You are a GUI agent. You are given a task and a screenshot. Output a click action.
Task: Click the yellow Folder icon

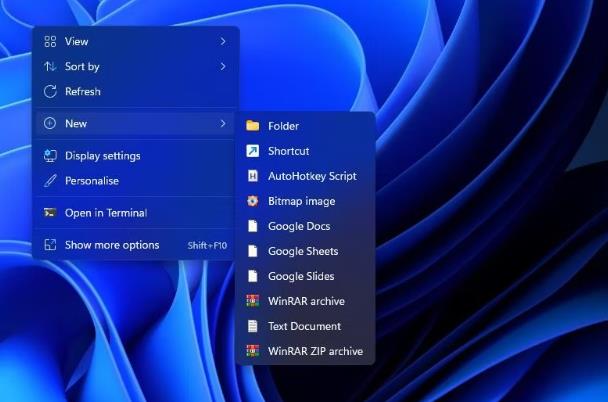point(252,126)
